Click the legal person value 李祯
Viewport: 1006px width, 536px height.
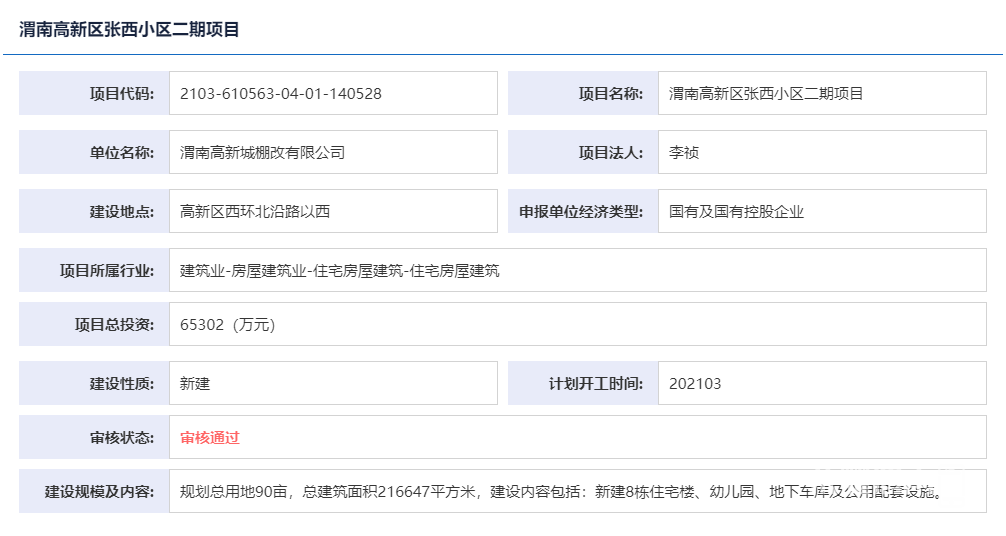coord(684,153)
